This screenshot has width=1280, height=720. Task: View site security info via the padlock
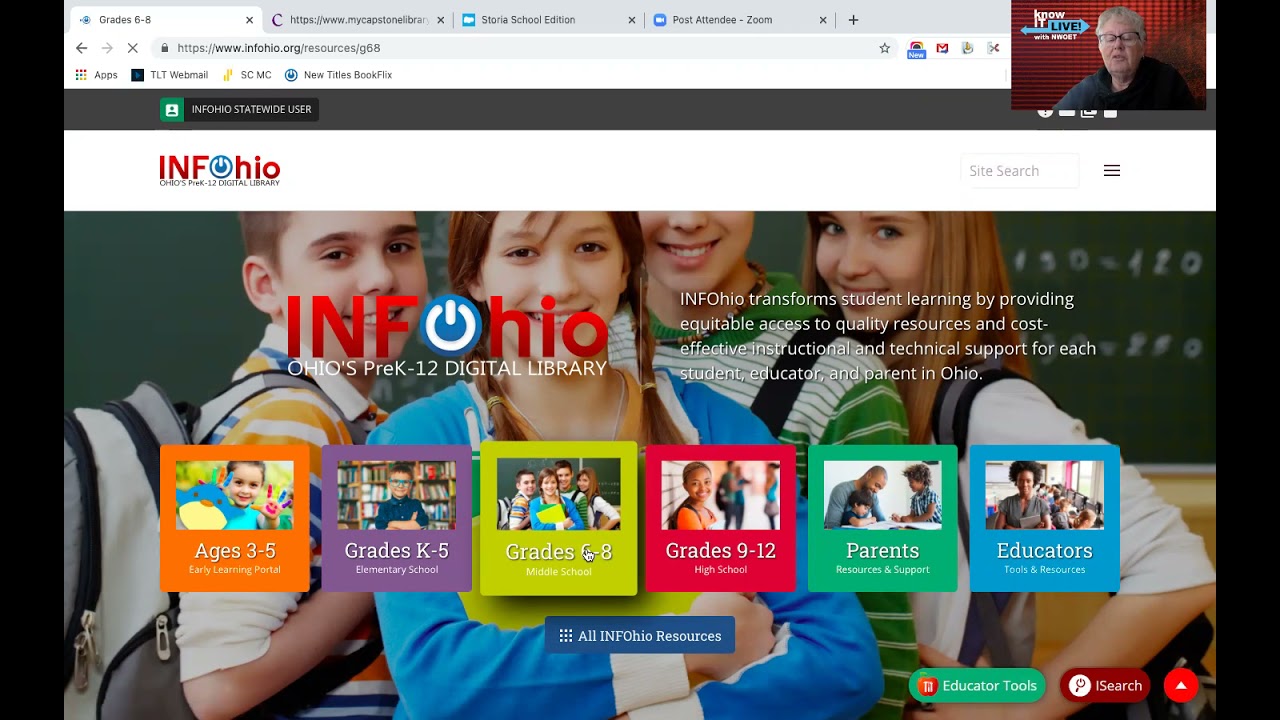[x=164, y=48]
